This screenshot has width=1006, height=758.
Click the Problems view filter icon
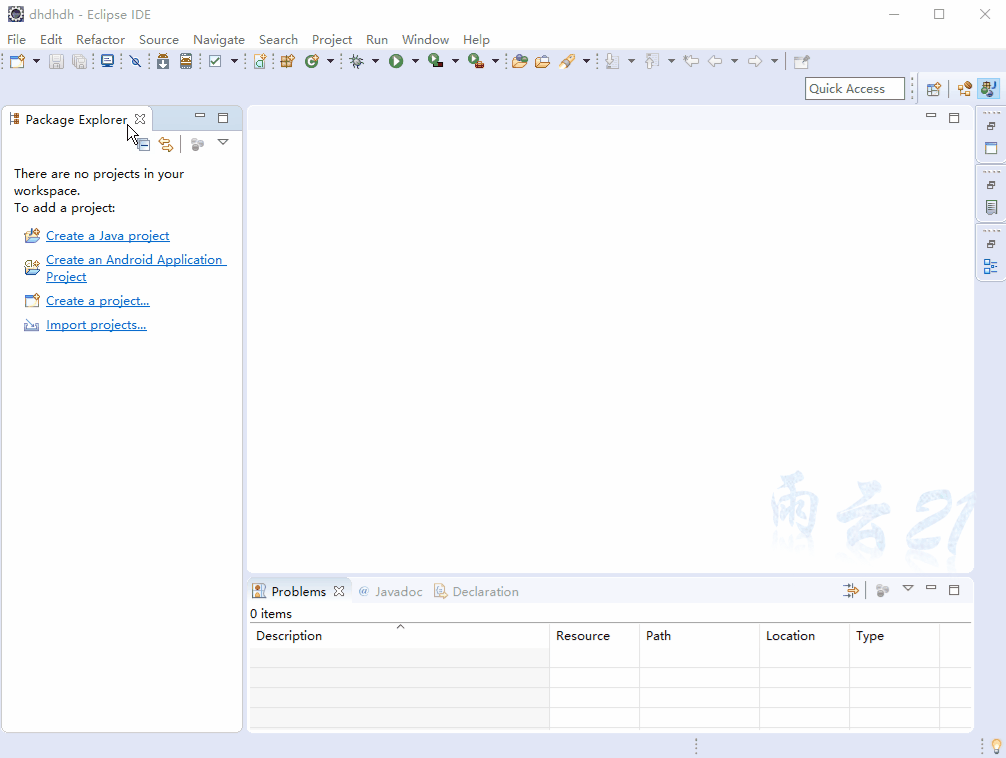click(851, 591)
